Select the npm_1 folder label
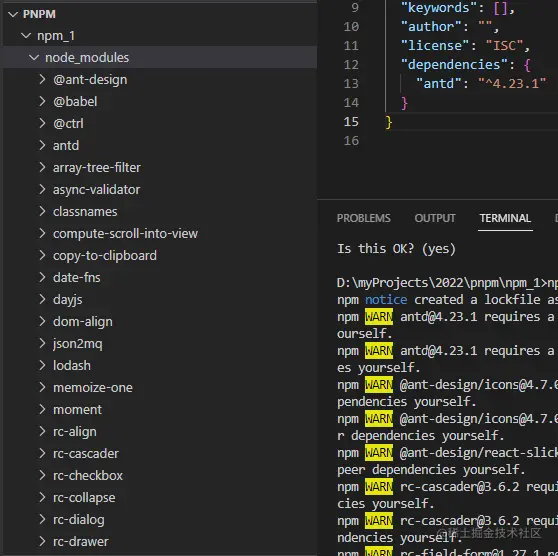 56,36
